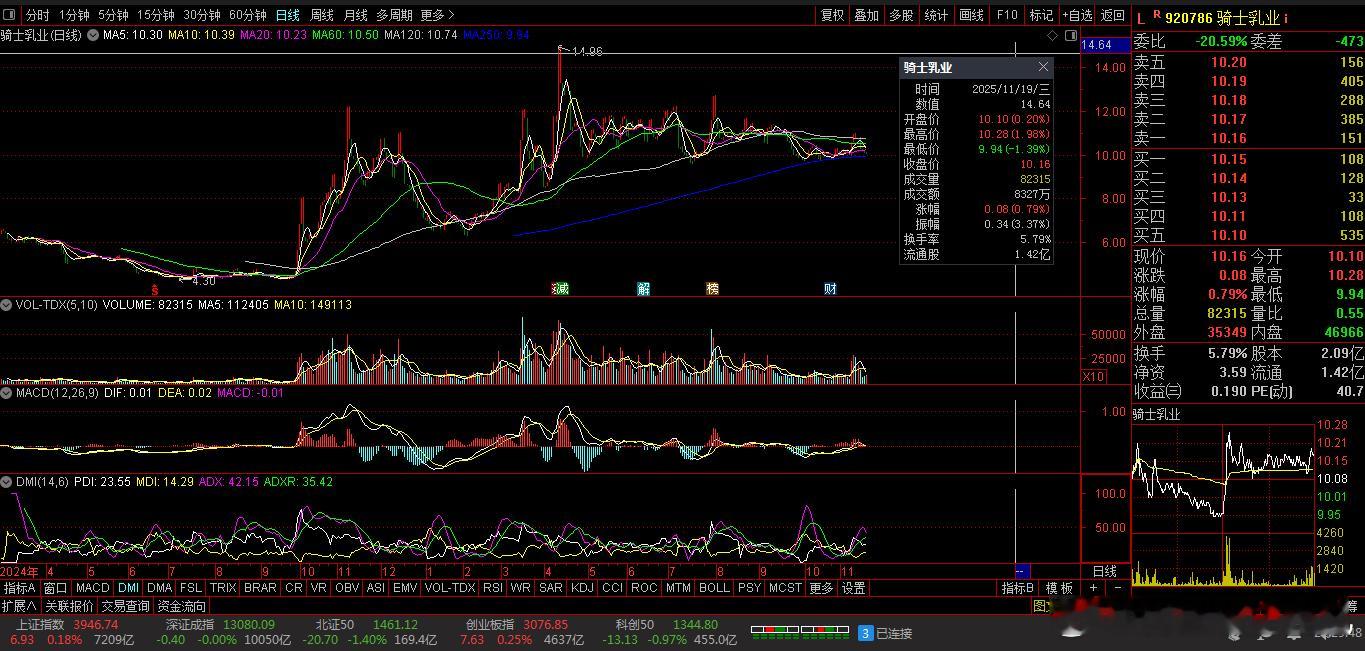Click the − zoom-out button near 模板
This screenshot has height=651, width=1365.
coord(1116,588)
